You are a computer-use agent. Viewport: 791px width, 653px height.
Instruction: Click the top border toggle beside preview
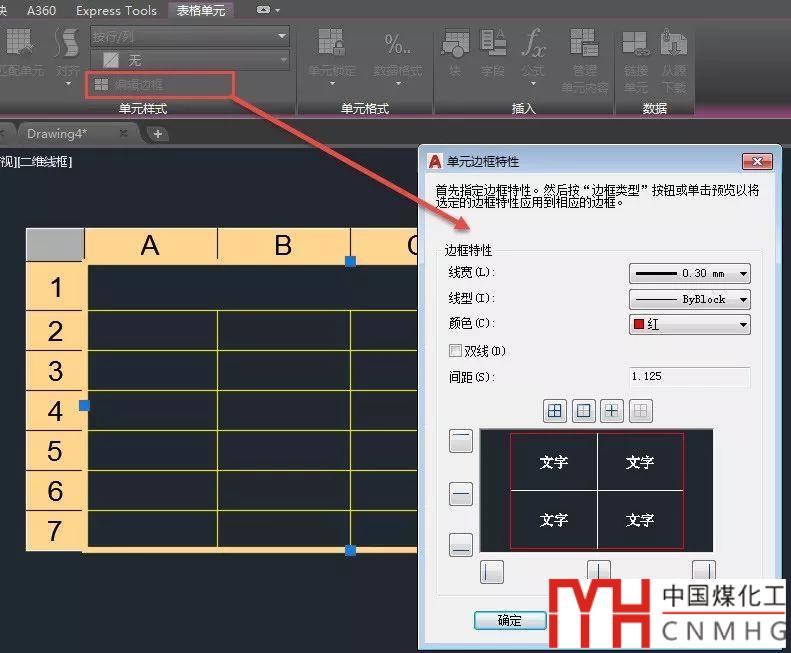[x=461, y=442]
